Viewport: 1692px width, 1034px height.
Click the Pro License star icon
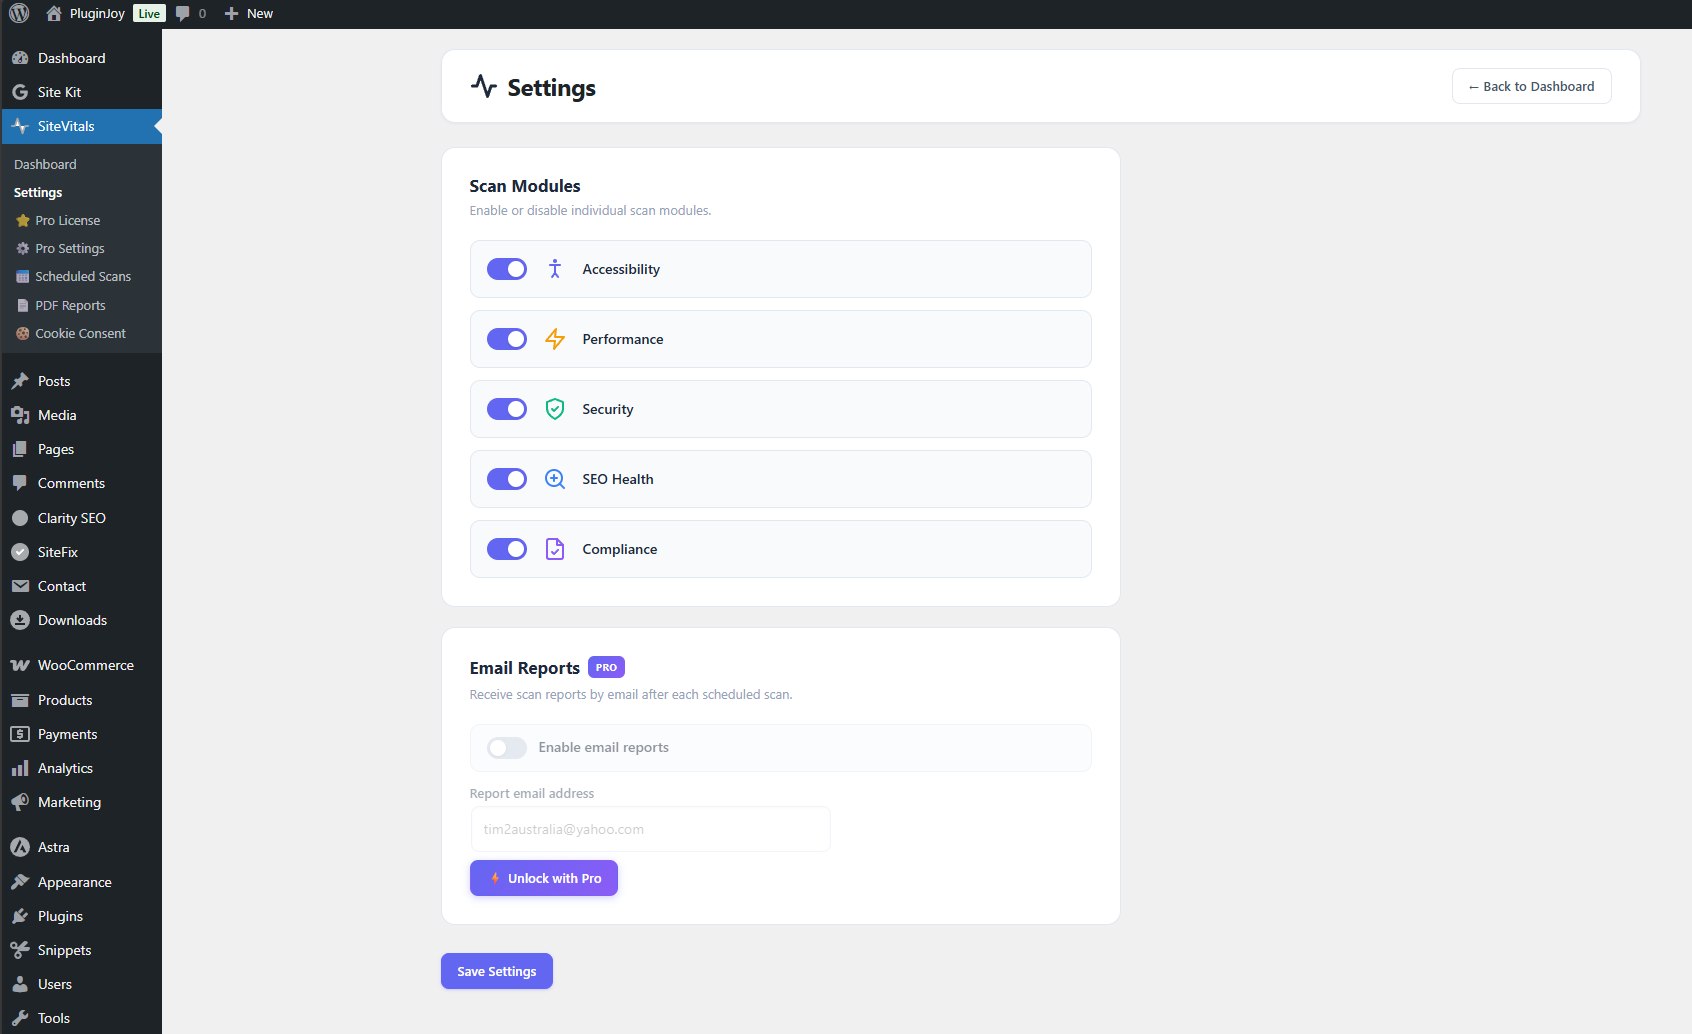(x=21, y=220)
